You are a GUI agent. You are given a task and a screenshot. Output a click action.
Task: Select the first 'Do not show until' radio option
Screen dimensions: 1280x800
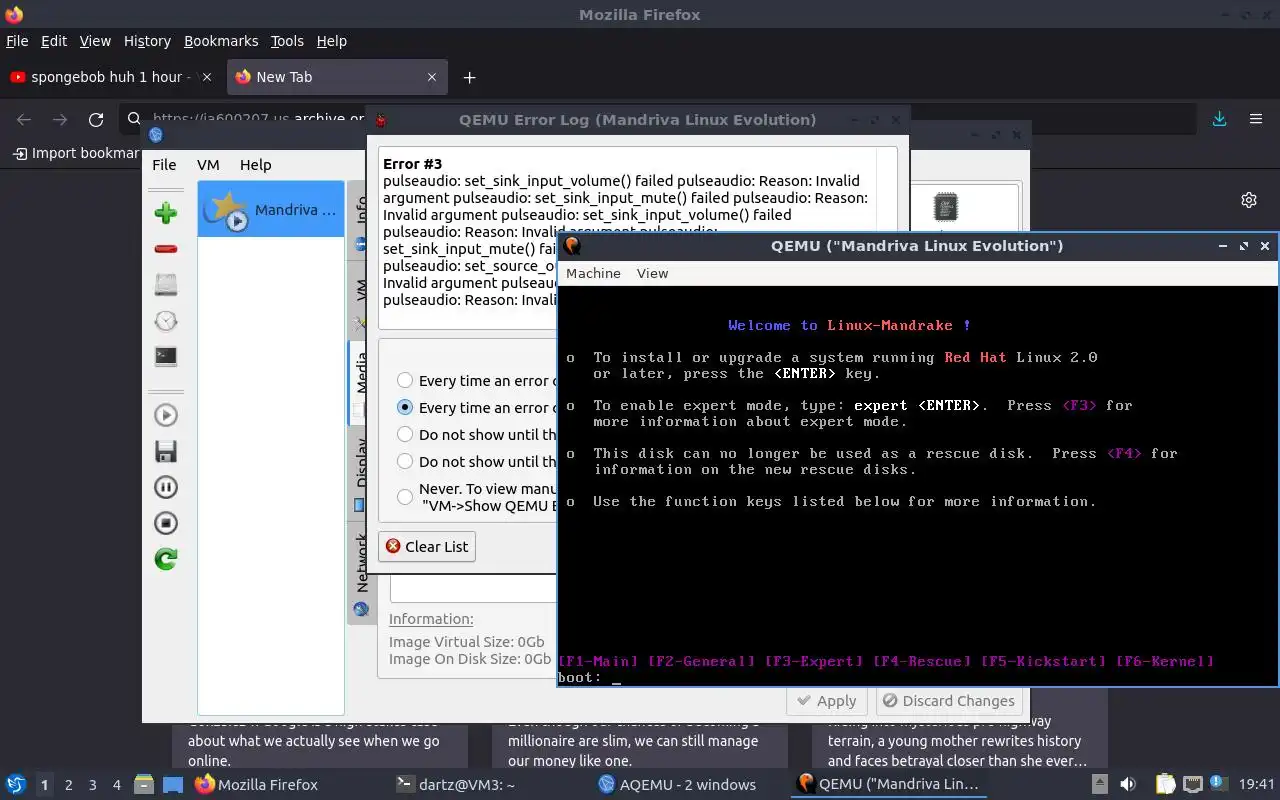(x=405, y=434)
